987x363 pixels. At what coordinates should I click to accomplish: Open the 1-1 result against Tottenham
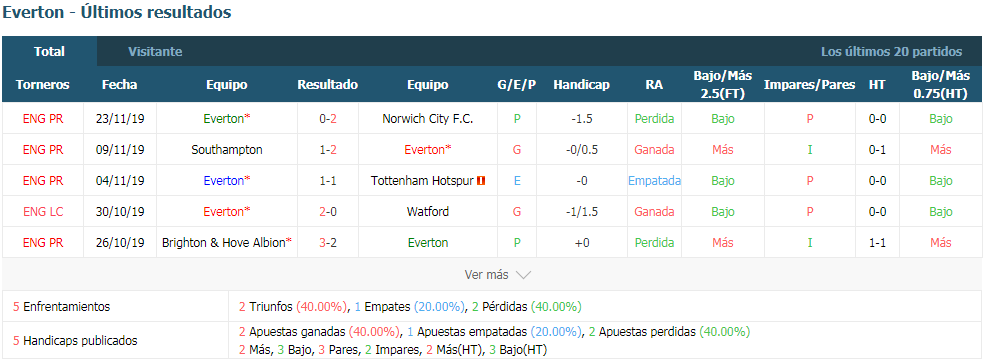(327, 181)
